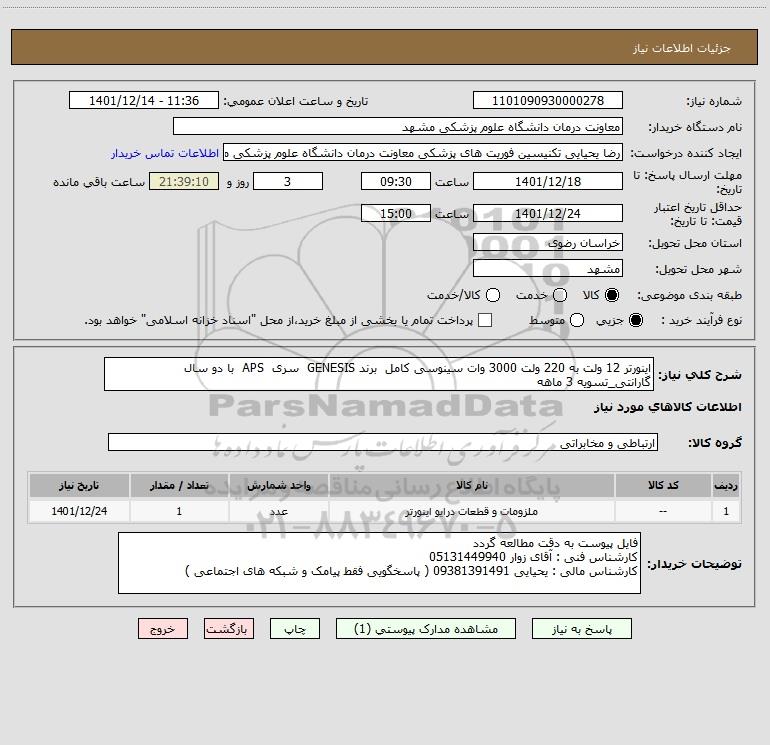Image resolution: width=770 pixels, height=745 pixels.
Task: Click the response deadline time 09:30
Action: (396, 181)
